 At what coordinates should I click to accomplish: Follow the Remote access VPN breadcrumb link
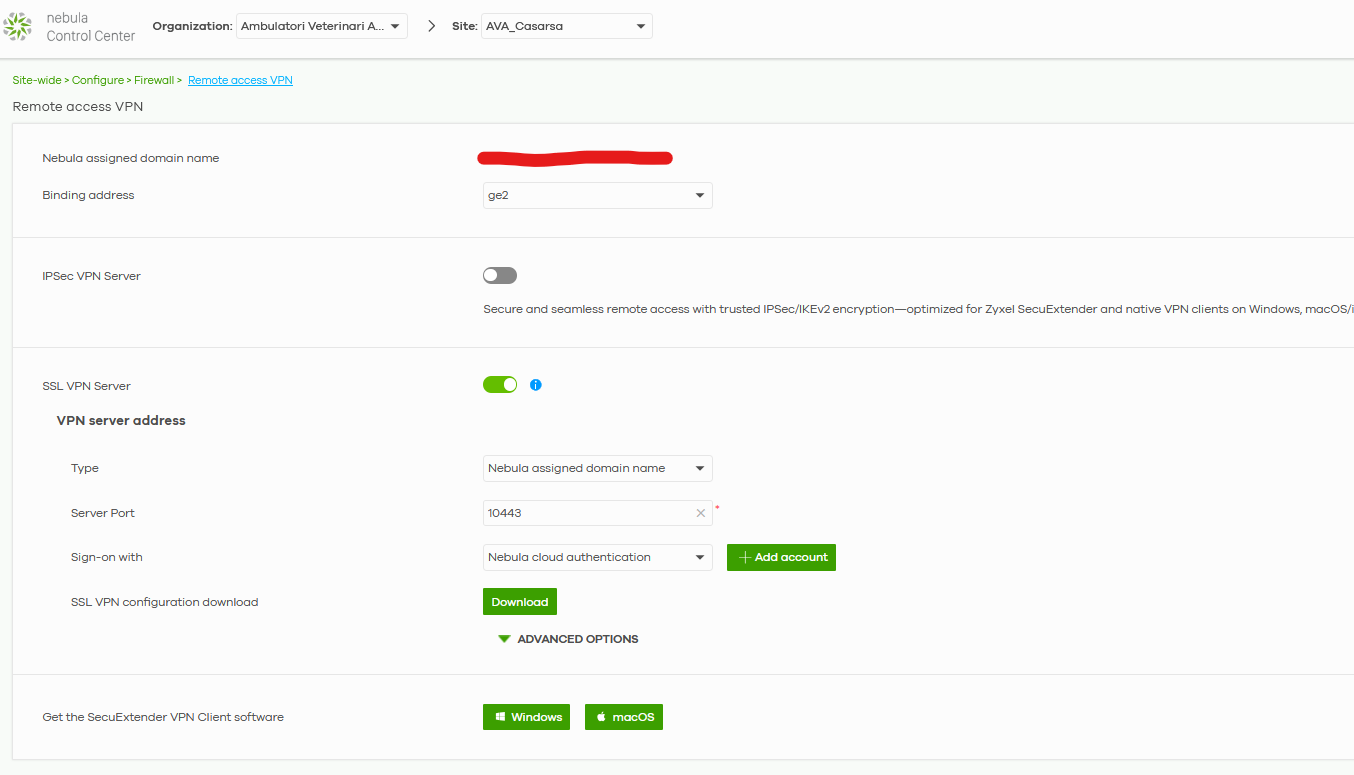click(x=240, y=80)
